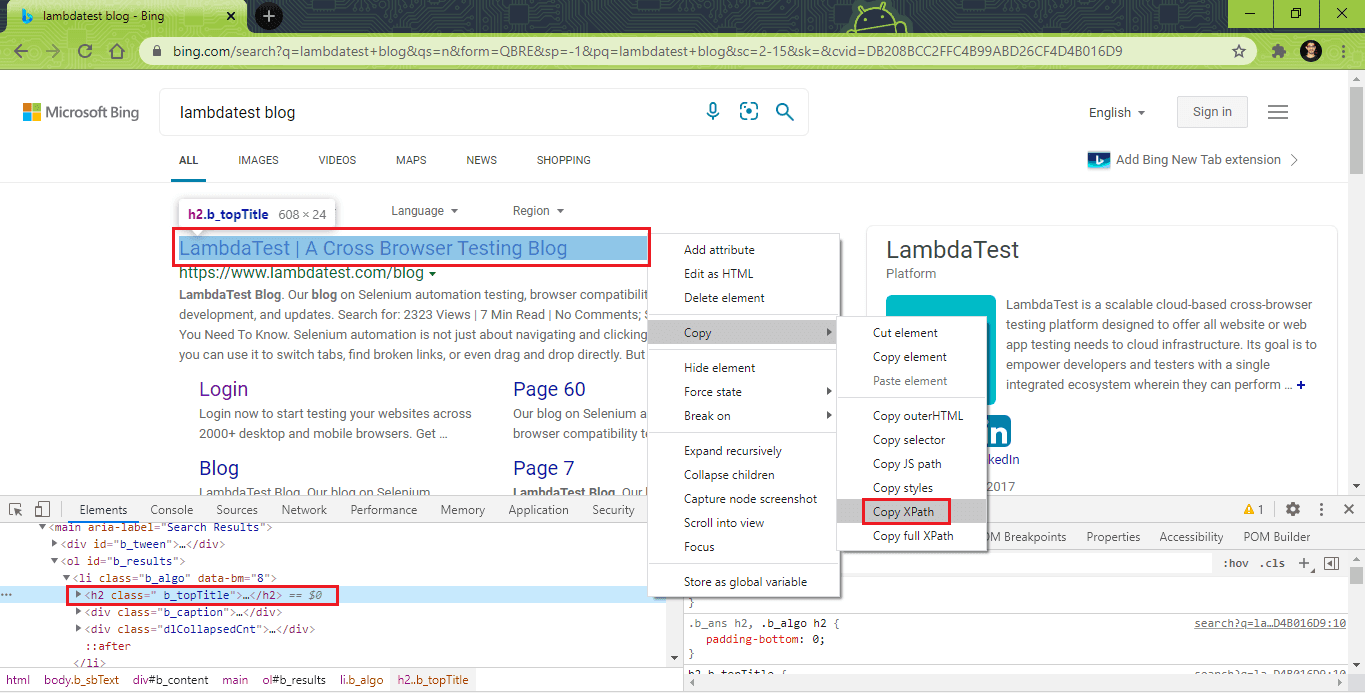The image size is (1365, 693).
Task: Click the Bing search input field
Action: [x=430, y=112]
